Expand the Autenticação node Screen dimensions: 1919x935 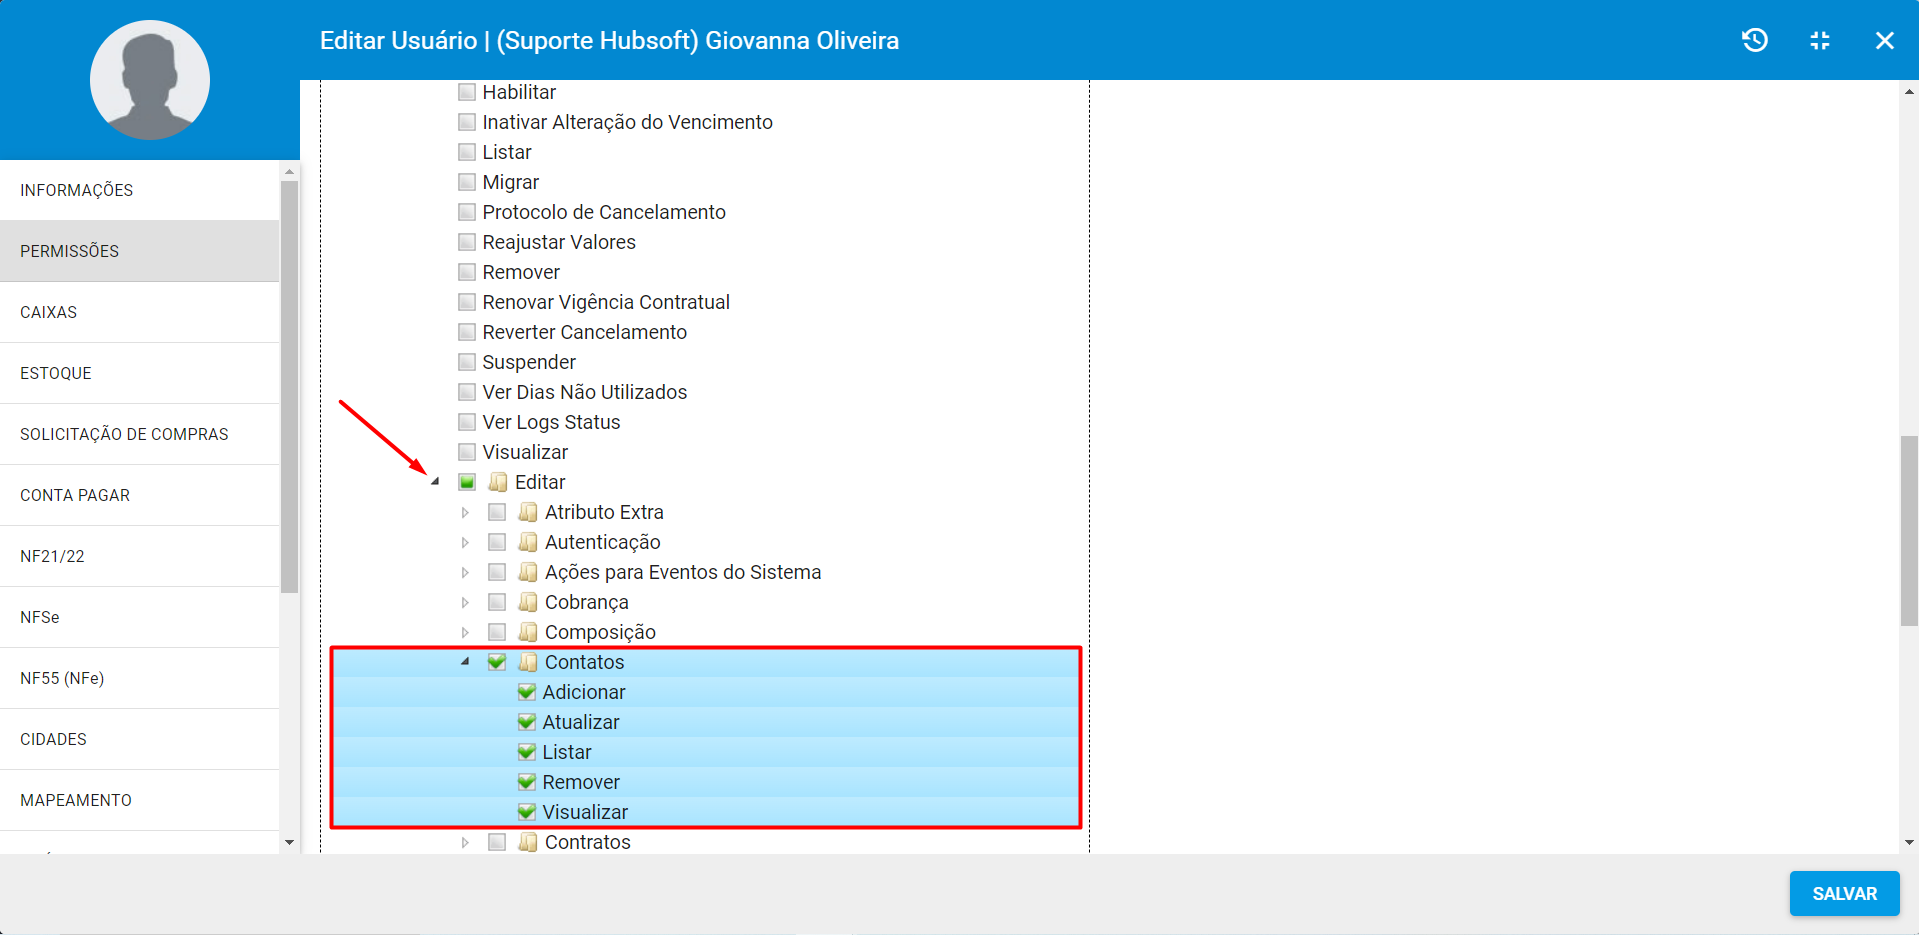(x=465, y=542)
